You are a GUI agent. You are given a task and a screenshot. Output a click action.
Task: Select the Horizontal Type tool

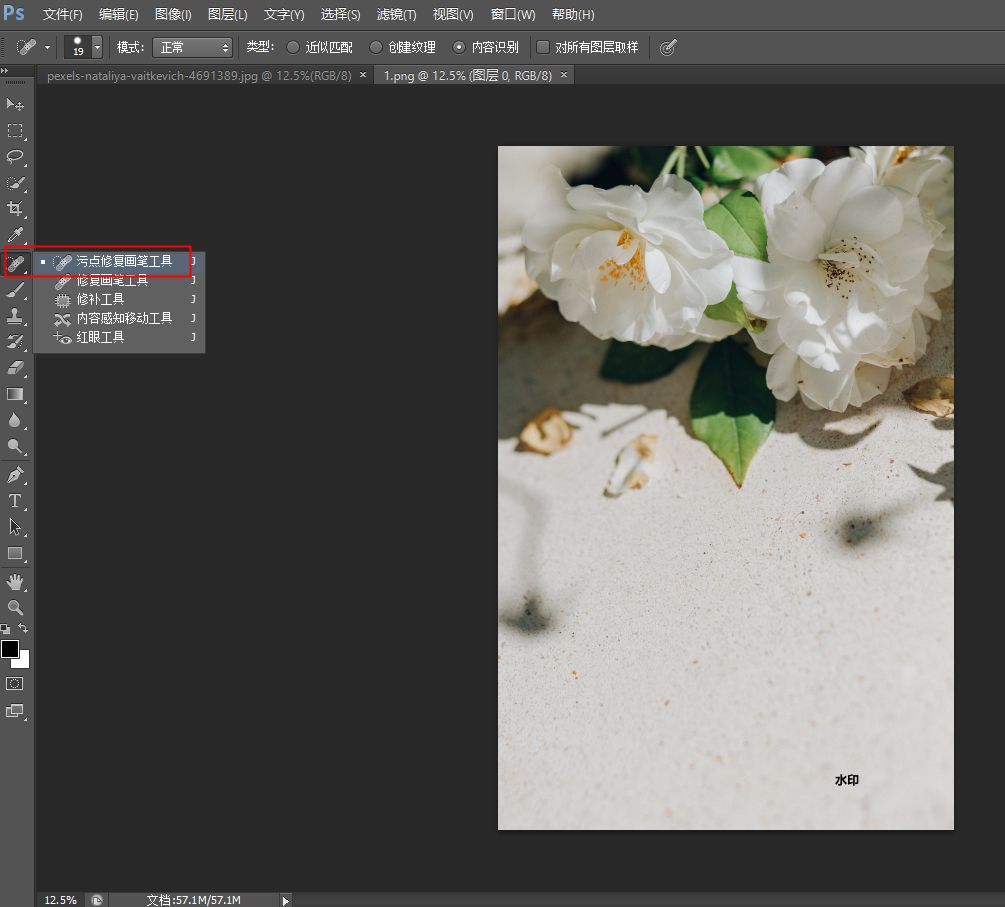pyautogui.click(x=15, y=501)
